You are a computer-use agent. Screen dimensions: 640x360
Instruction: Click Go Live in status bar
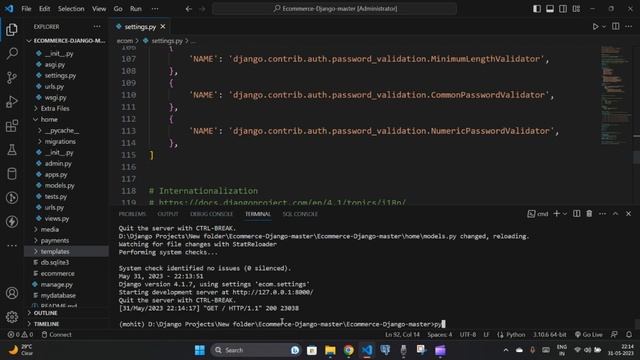[x=588, y=334]
